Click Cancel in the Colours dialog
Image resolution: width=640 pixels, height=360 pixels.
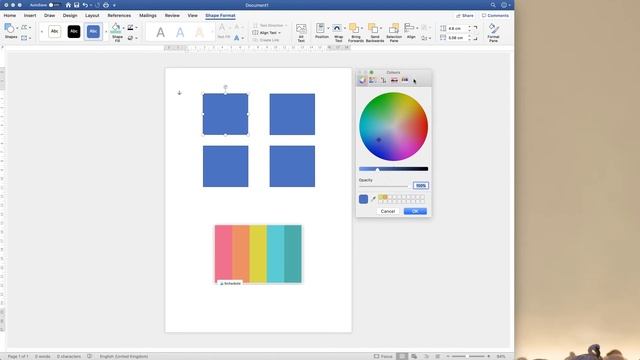[x=388, y=211]
